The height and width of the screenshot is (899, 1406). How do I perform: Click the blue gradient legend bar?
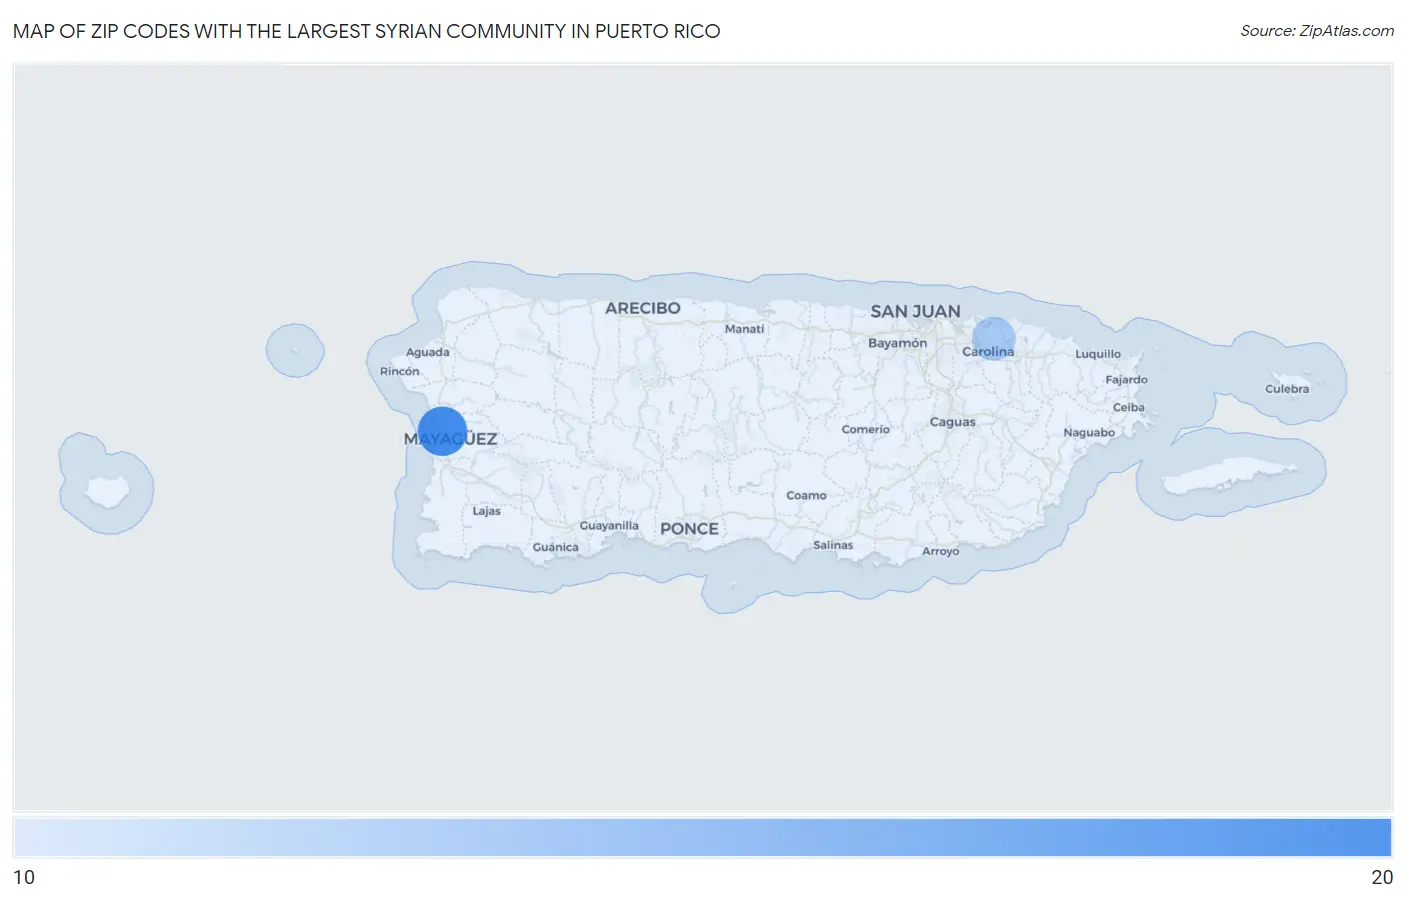(x=703, y=838)
